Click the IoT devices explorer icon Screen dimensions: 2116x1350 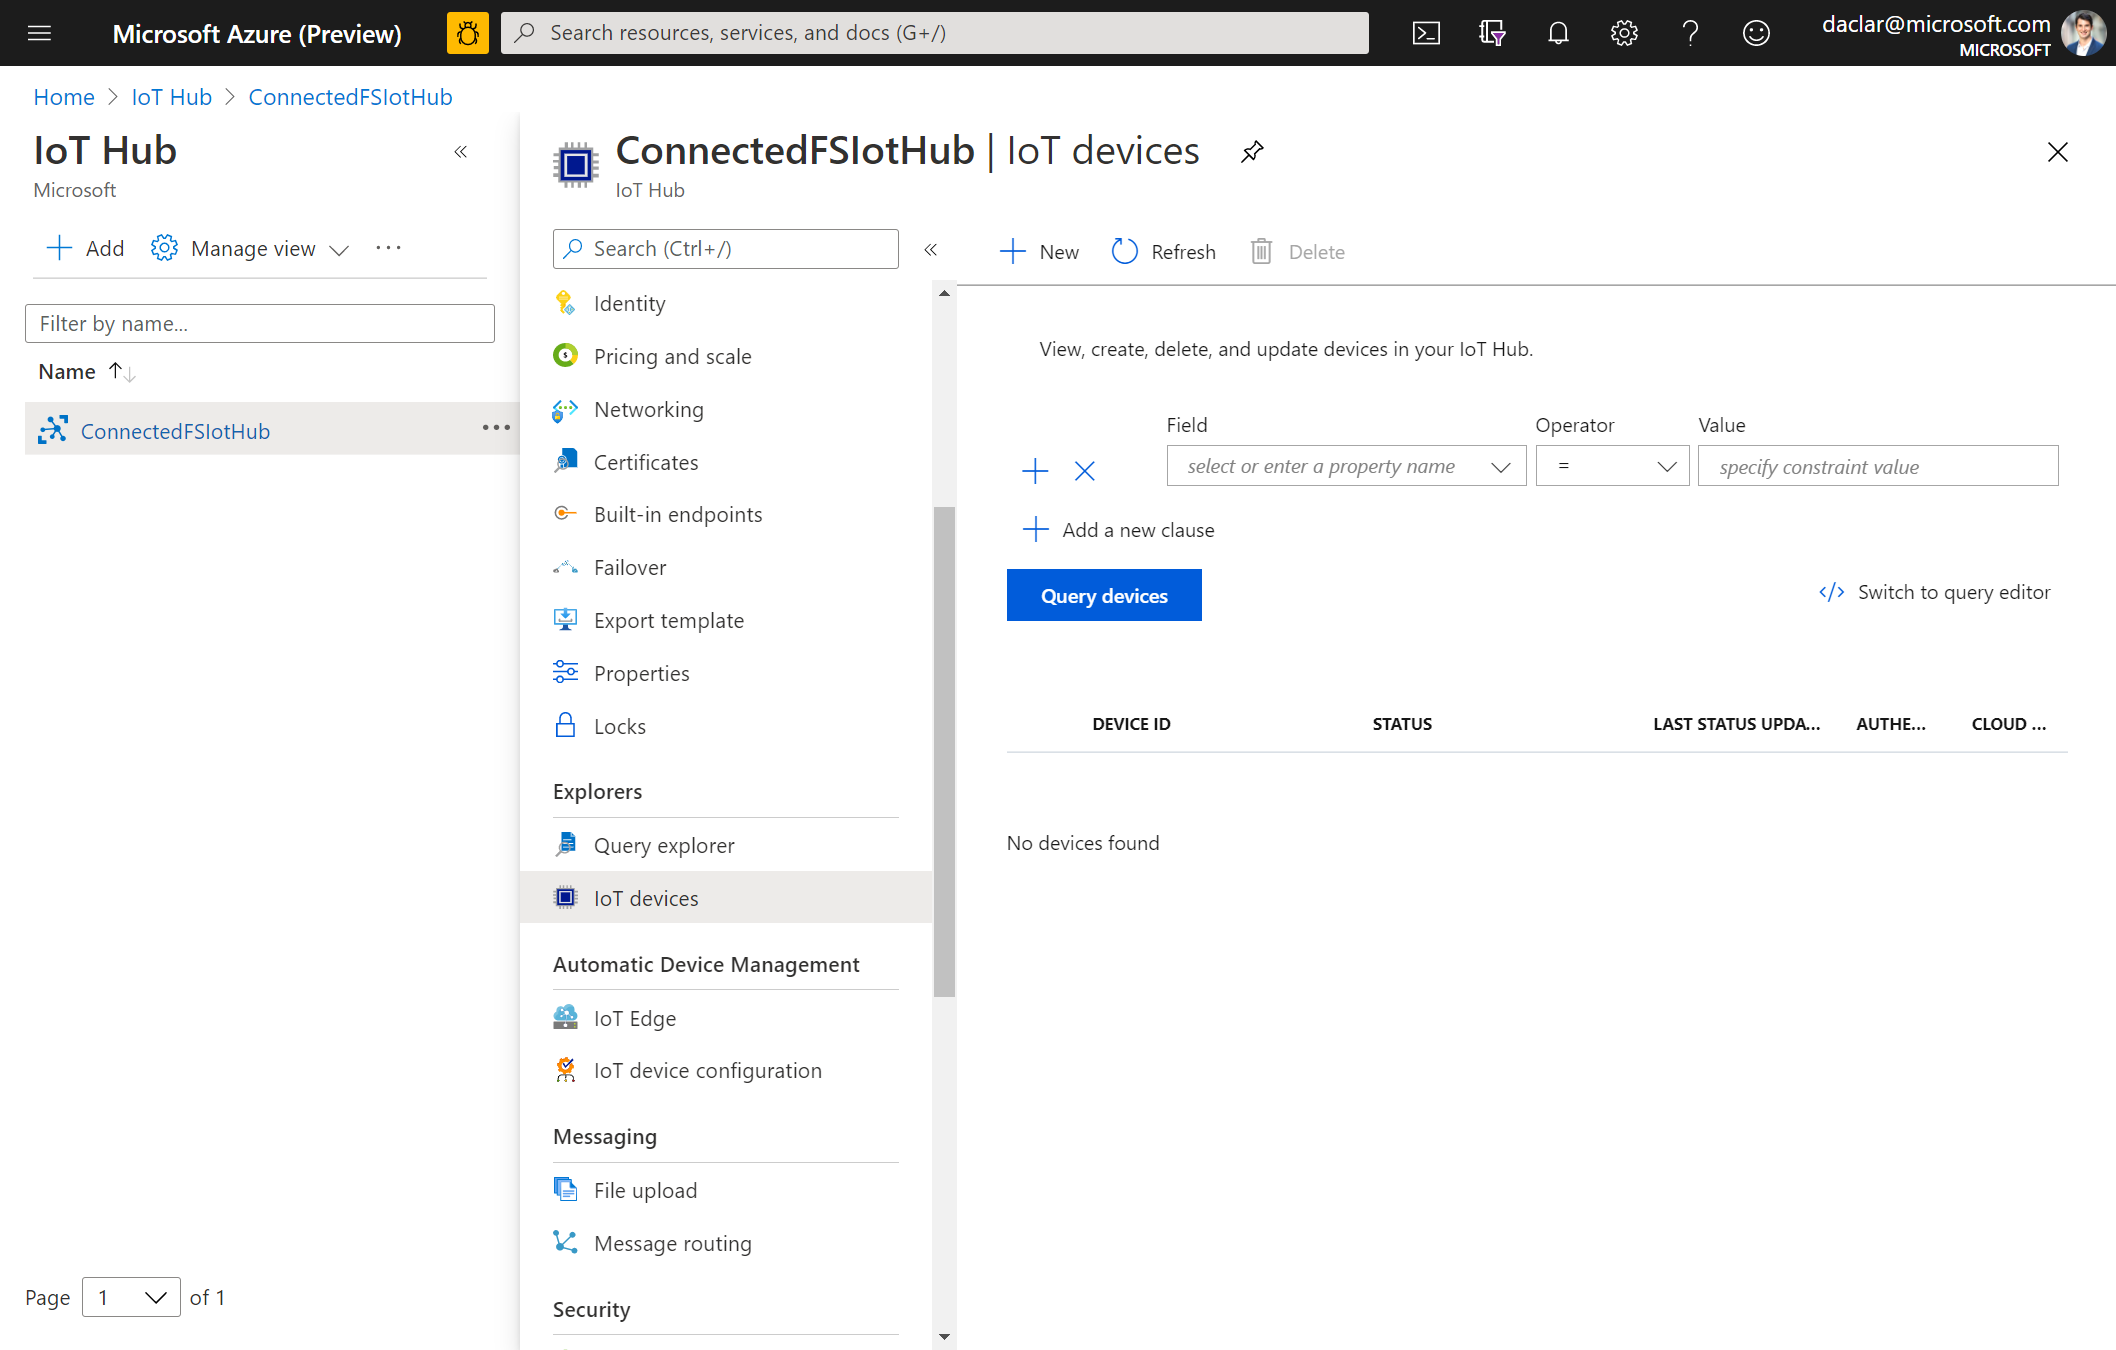click(x=566, y=896)
